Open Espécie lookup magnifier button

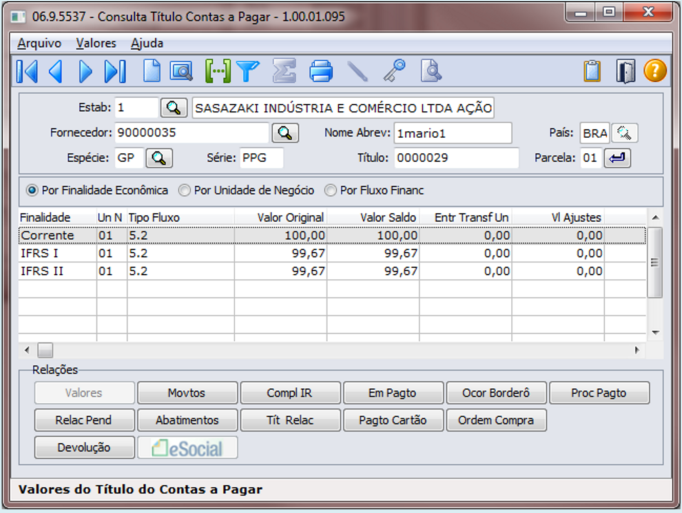159,158
